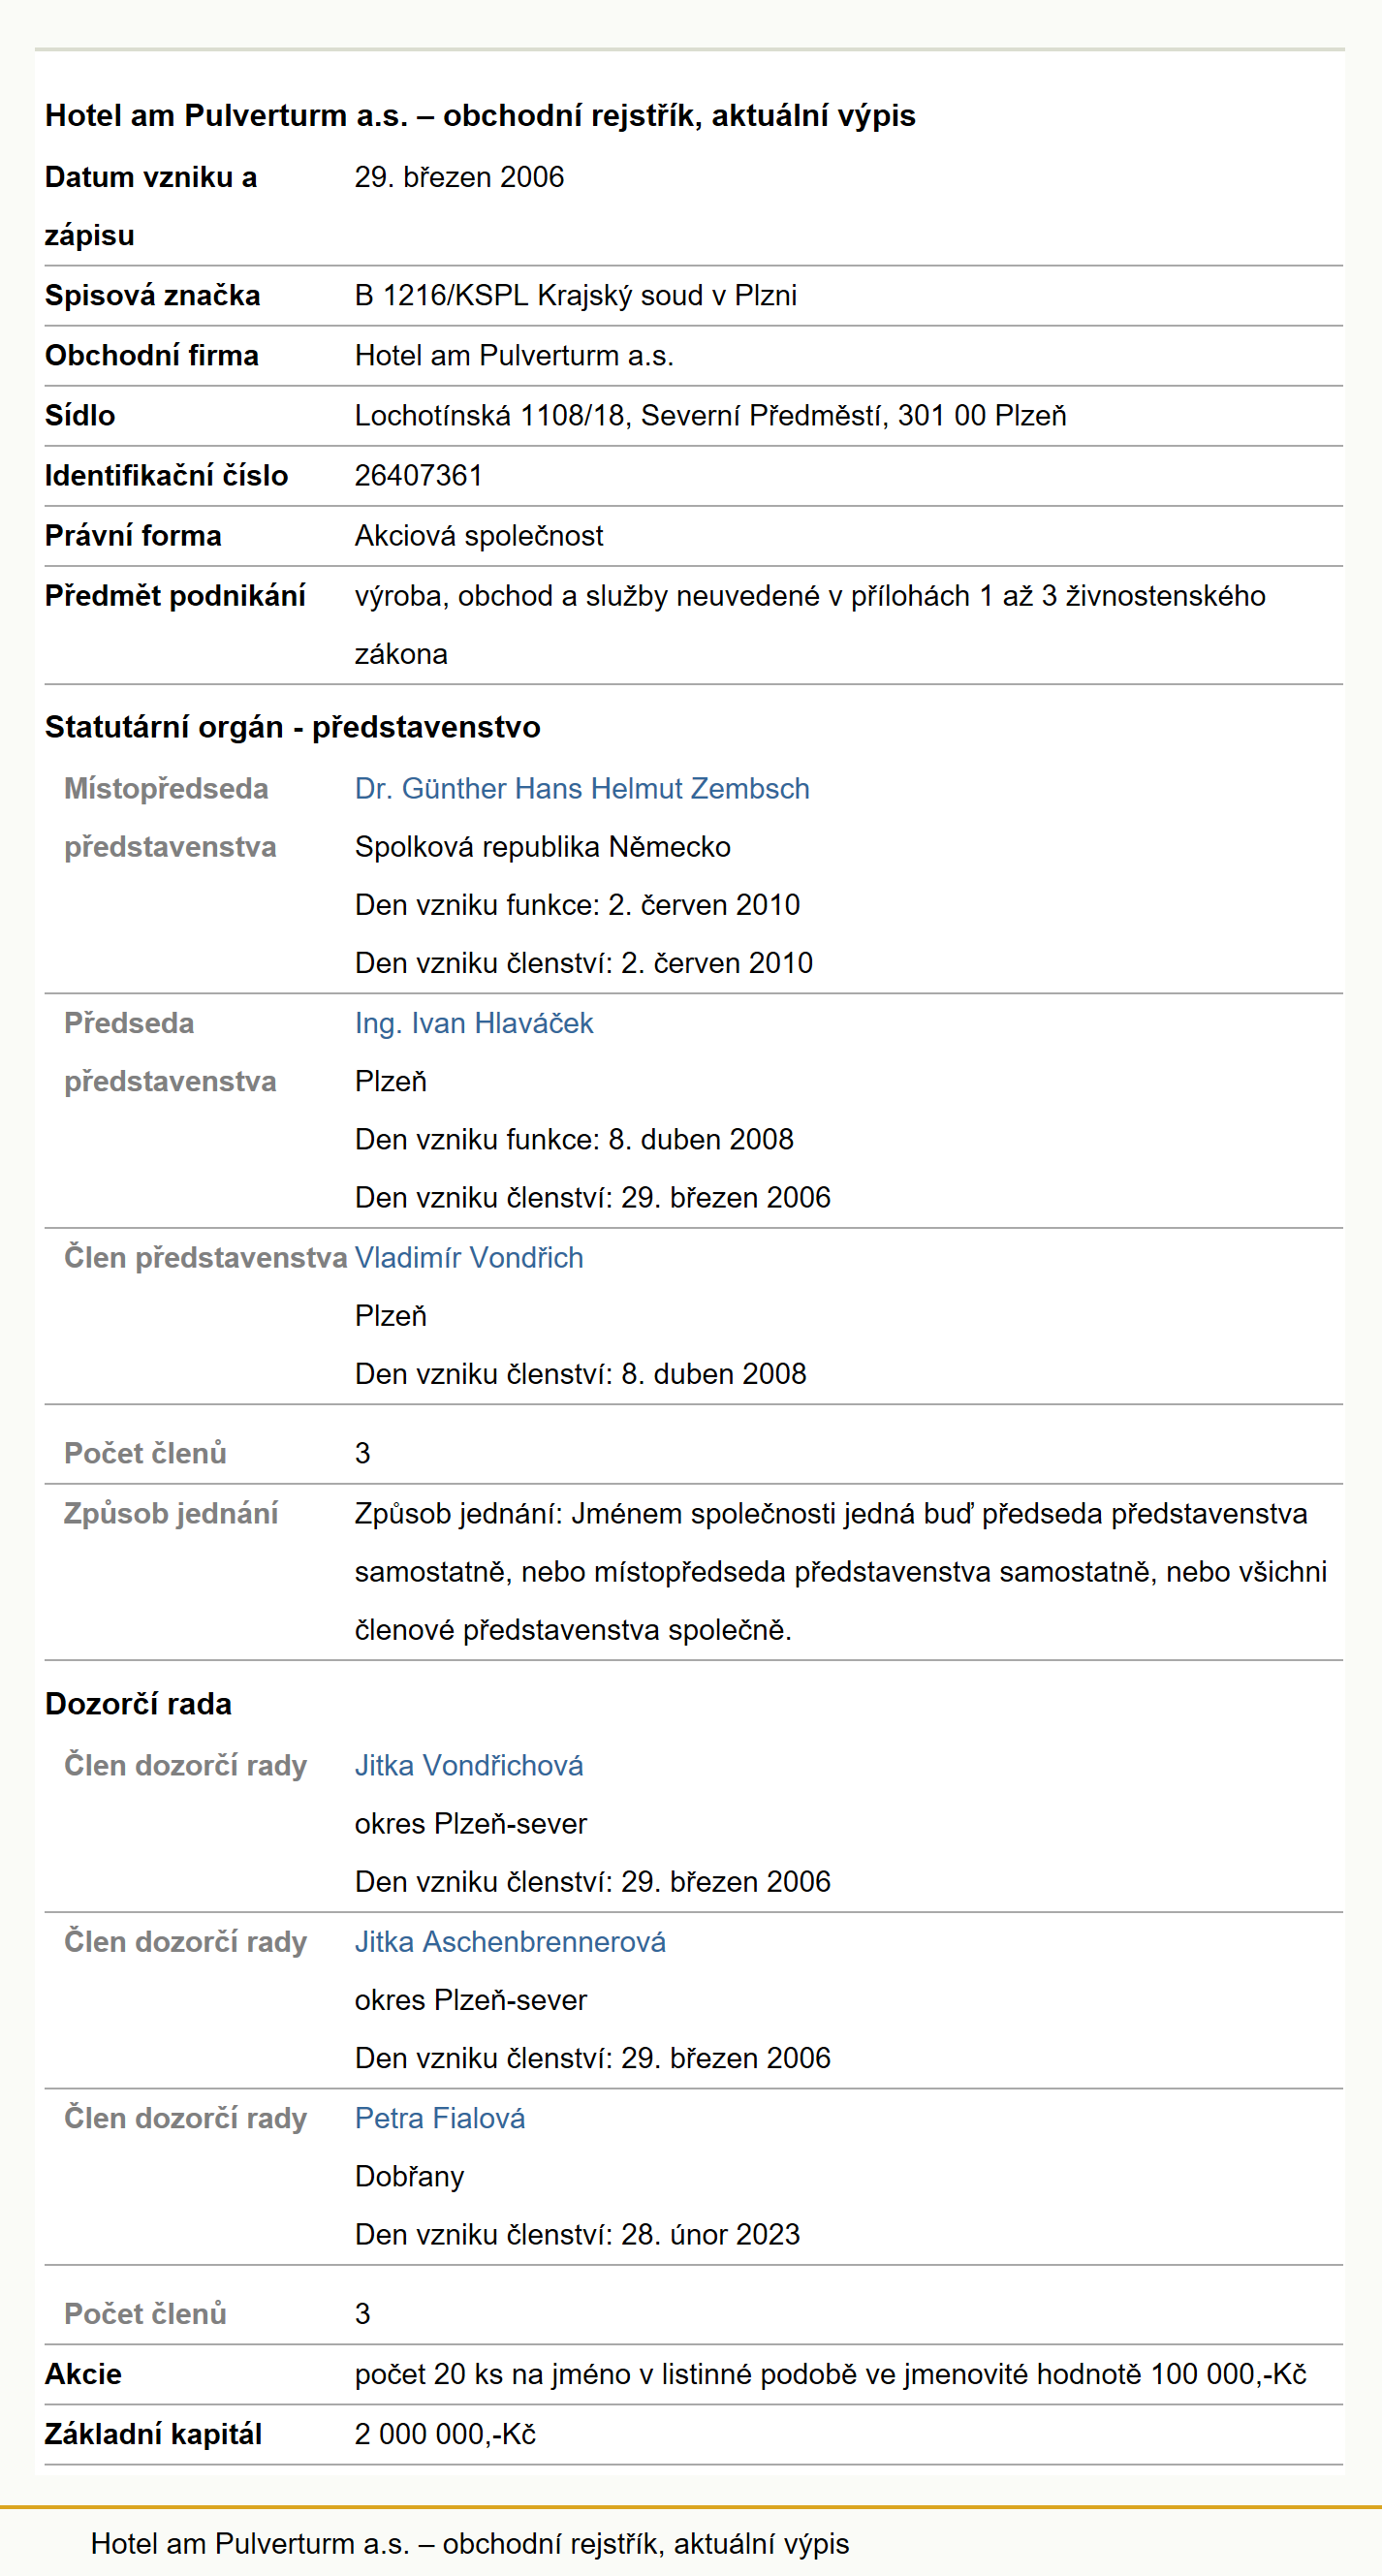Open the Petra Fialová link

(x=440, y=2118)
